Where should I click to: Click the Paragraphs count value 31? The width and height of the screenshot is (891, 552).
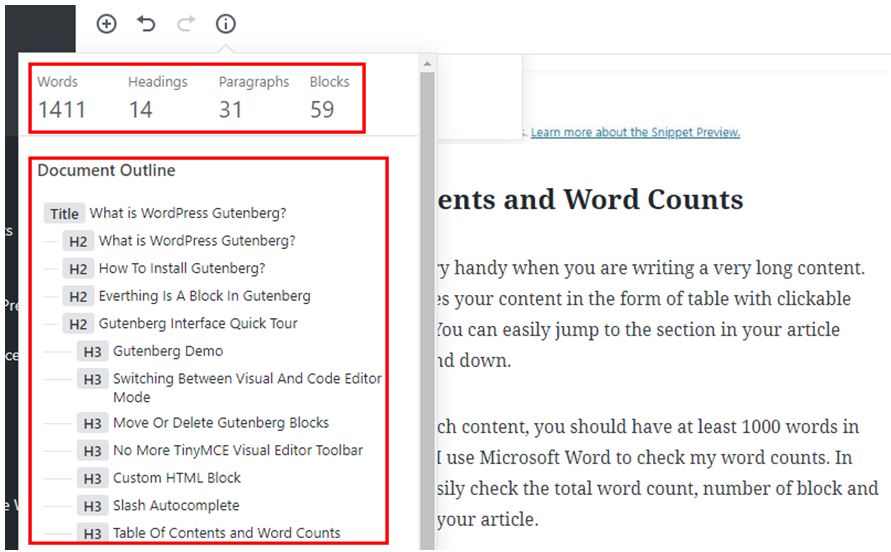(231, 110)
